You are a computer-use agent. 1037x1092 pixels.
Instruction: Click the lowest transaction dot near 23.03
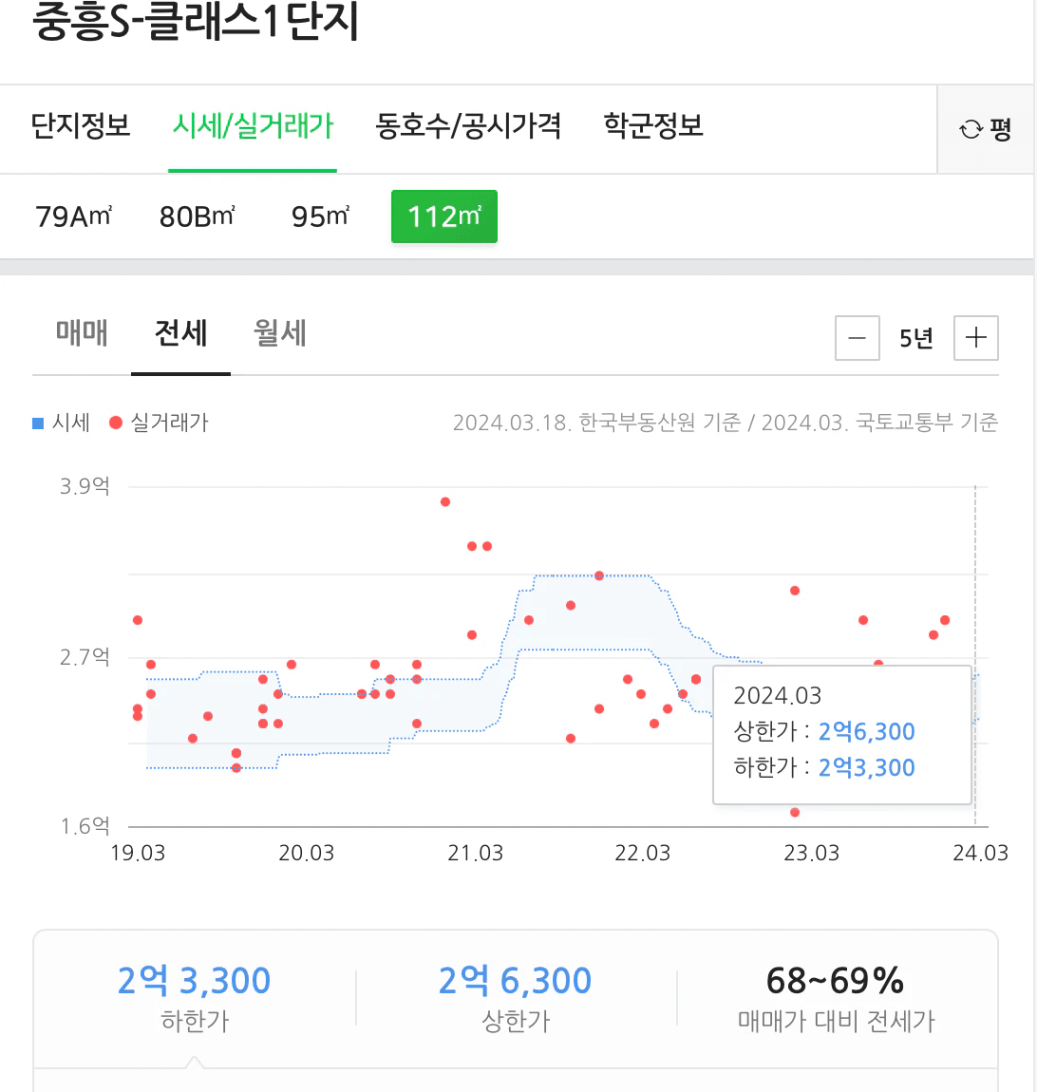(795, 812)
